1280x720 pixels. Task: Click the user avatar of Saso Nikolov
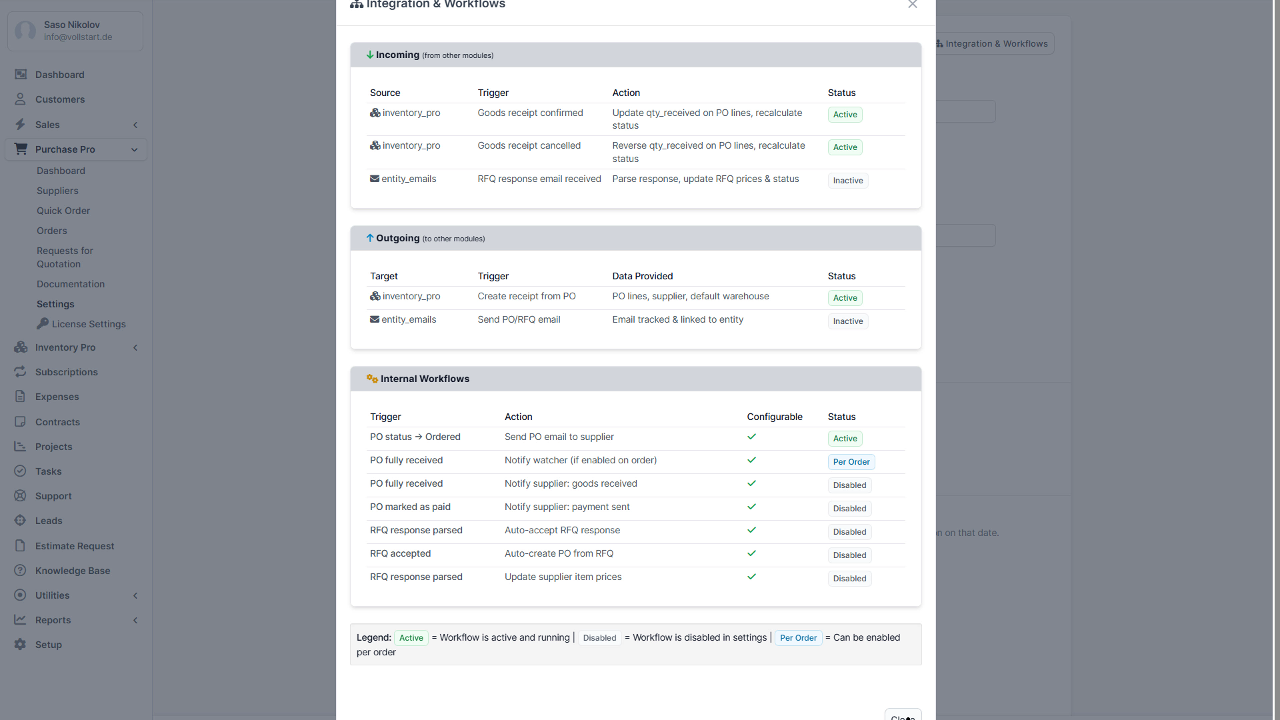[26, 31]
